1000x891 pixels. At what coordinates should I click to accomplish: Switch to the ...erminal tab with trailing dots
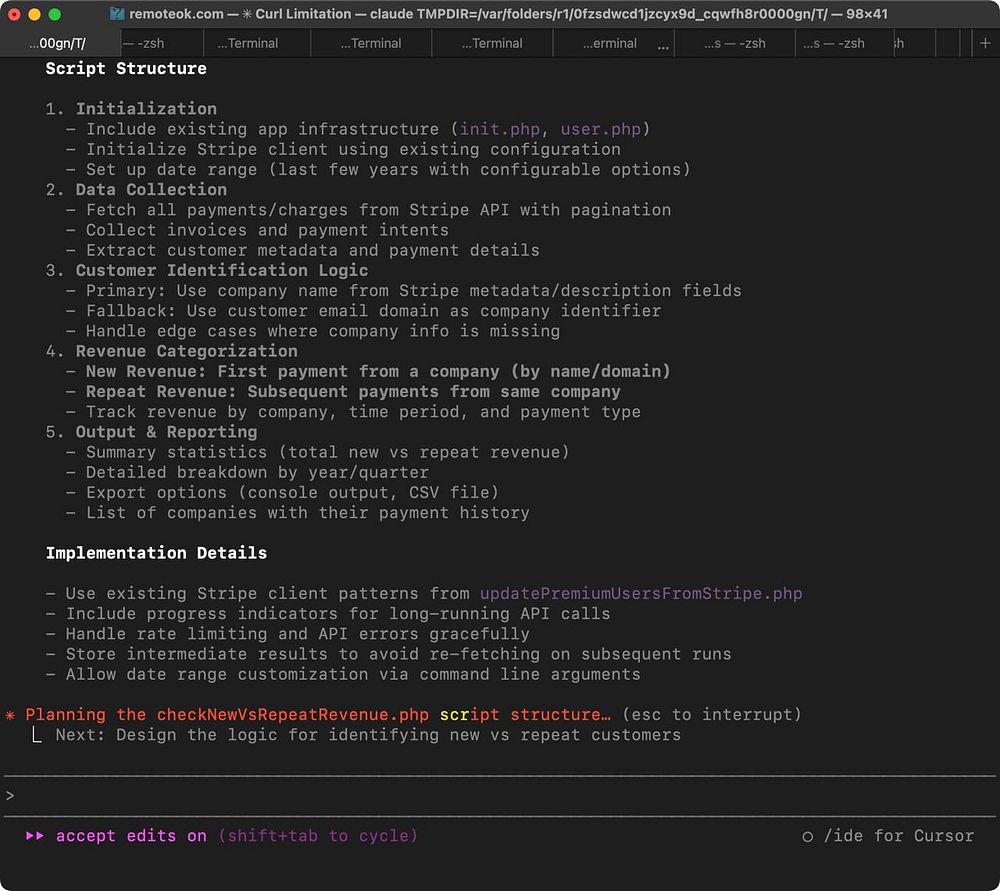[x=607, y=43]
